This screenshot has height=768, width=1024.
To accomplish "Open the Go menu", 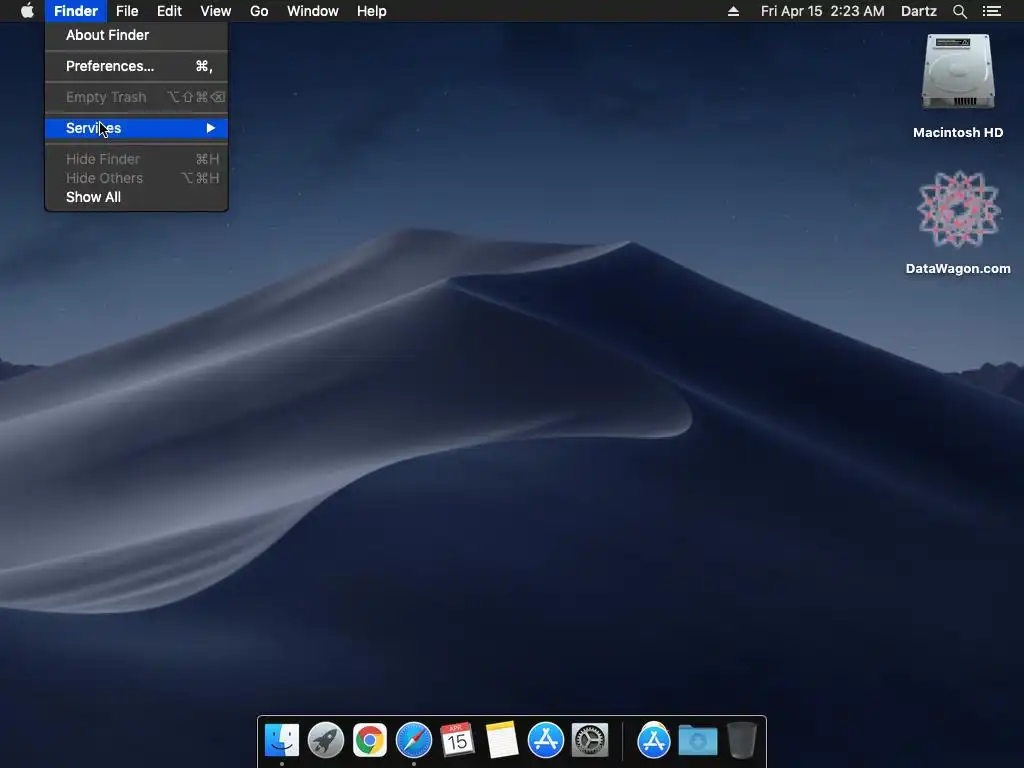I will (259, 11).
